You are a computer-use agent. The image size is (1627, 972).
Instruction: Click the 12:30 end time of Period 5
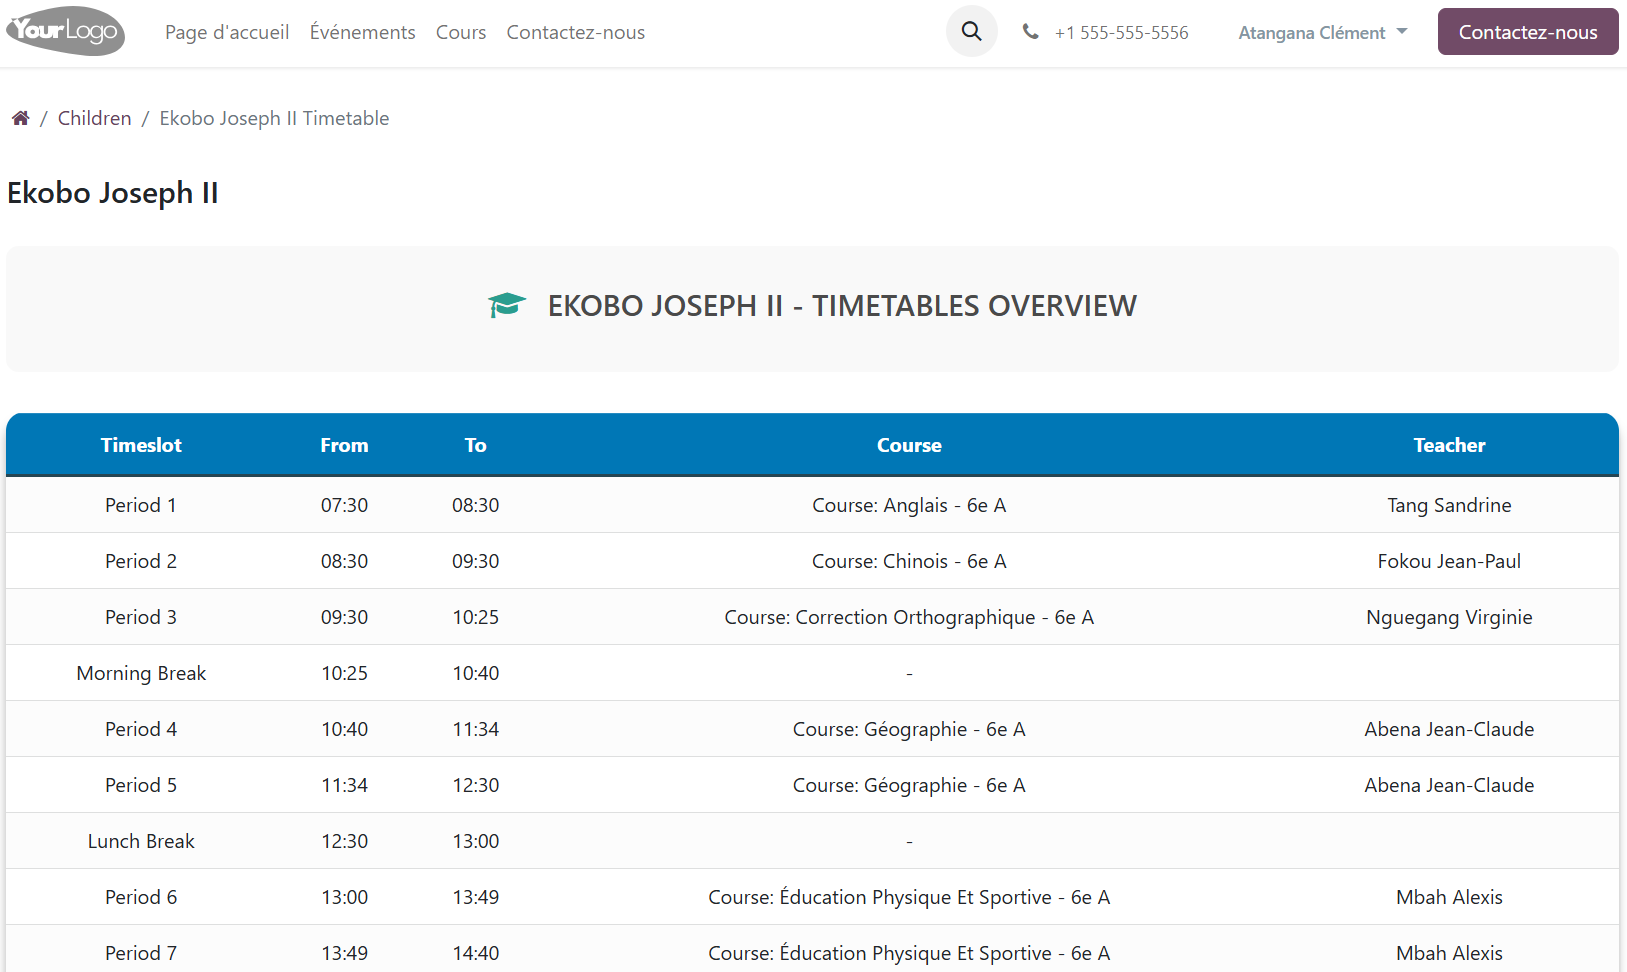pyautogui.click(x=475, y=785)
